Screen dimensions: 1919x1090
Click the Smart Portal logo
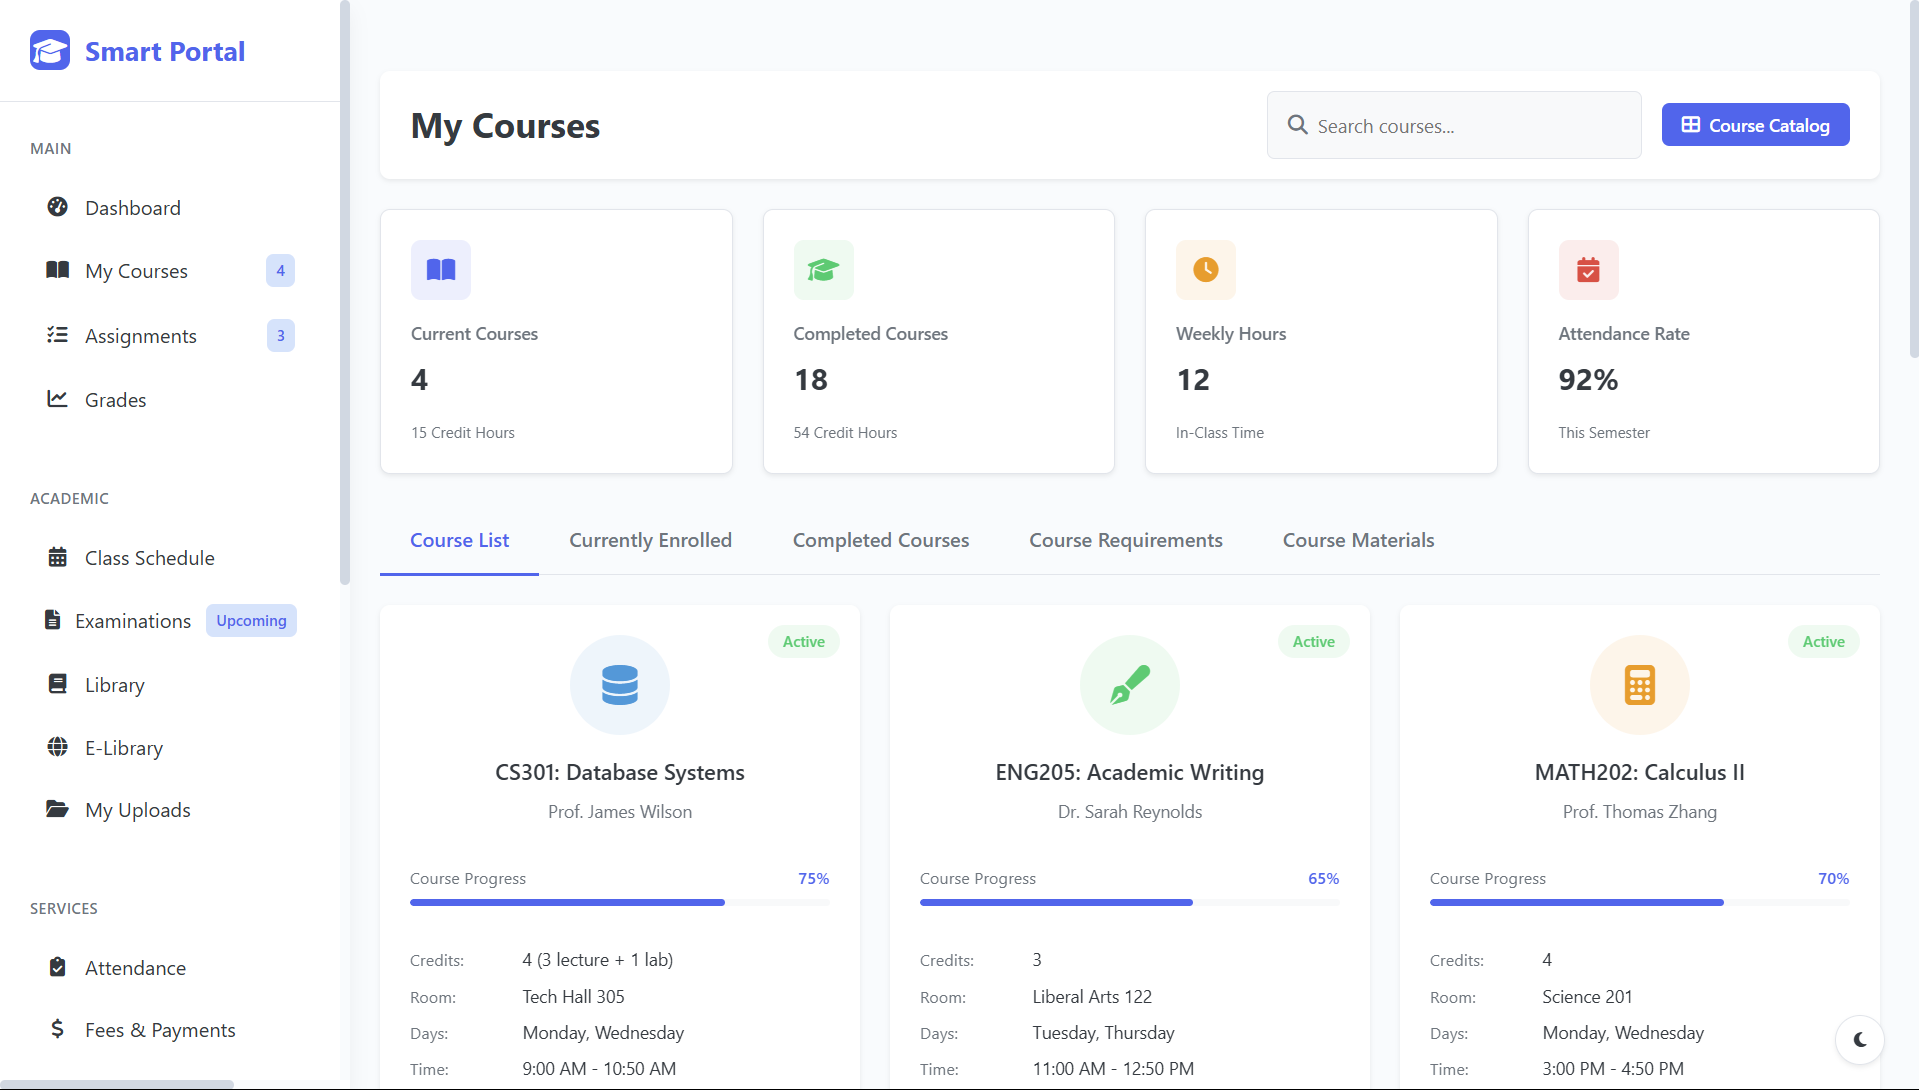[x=137, y=50]
